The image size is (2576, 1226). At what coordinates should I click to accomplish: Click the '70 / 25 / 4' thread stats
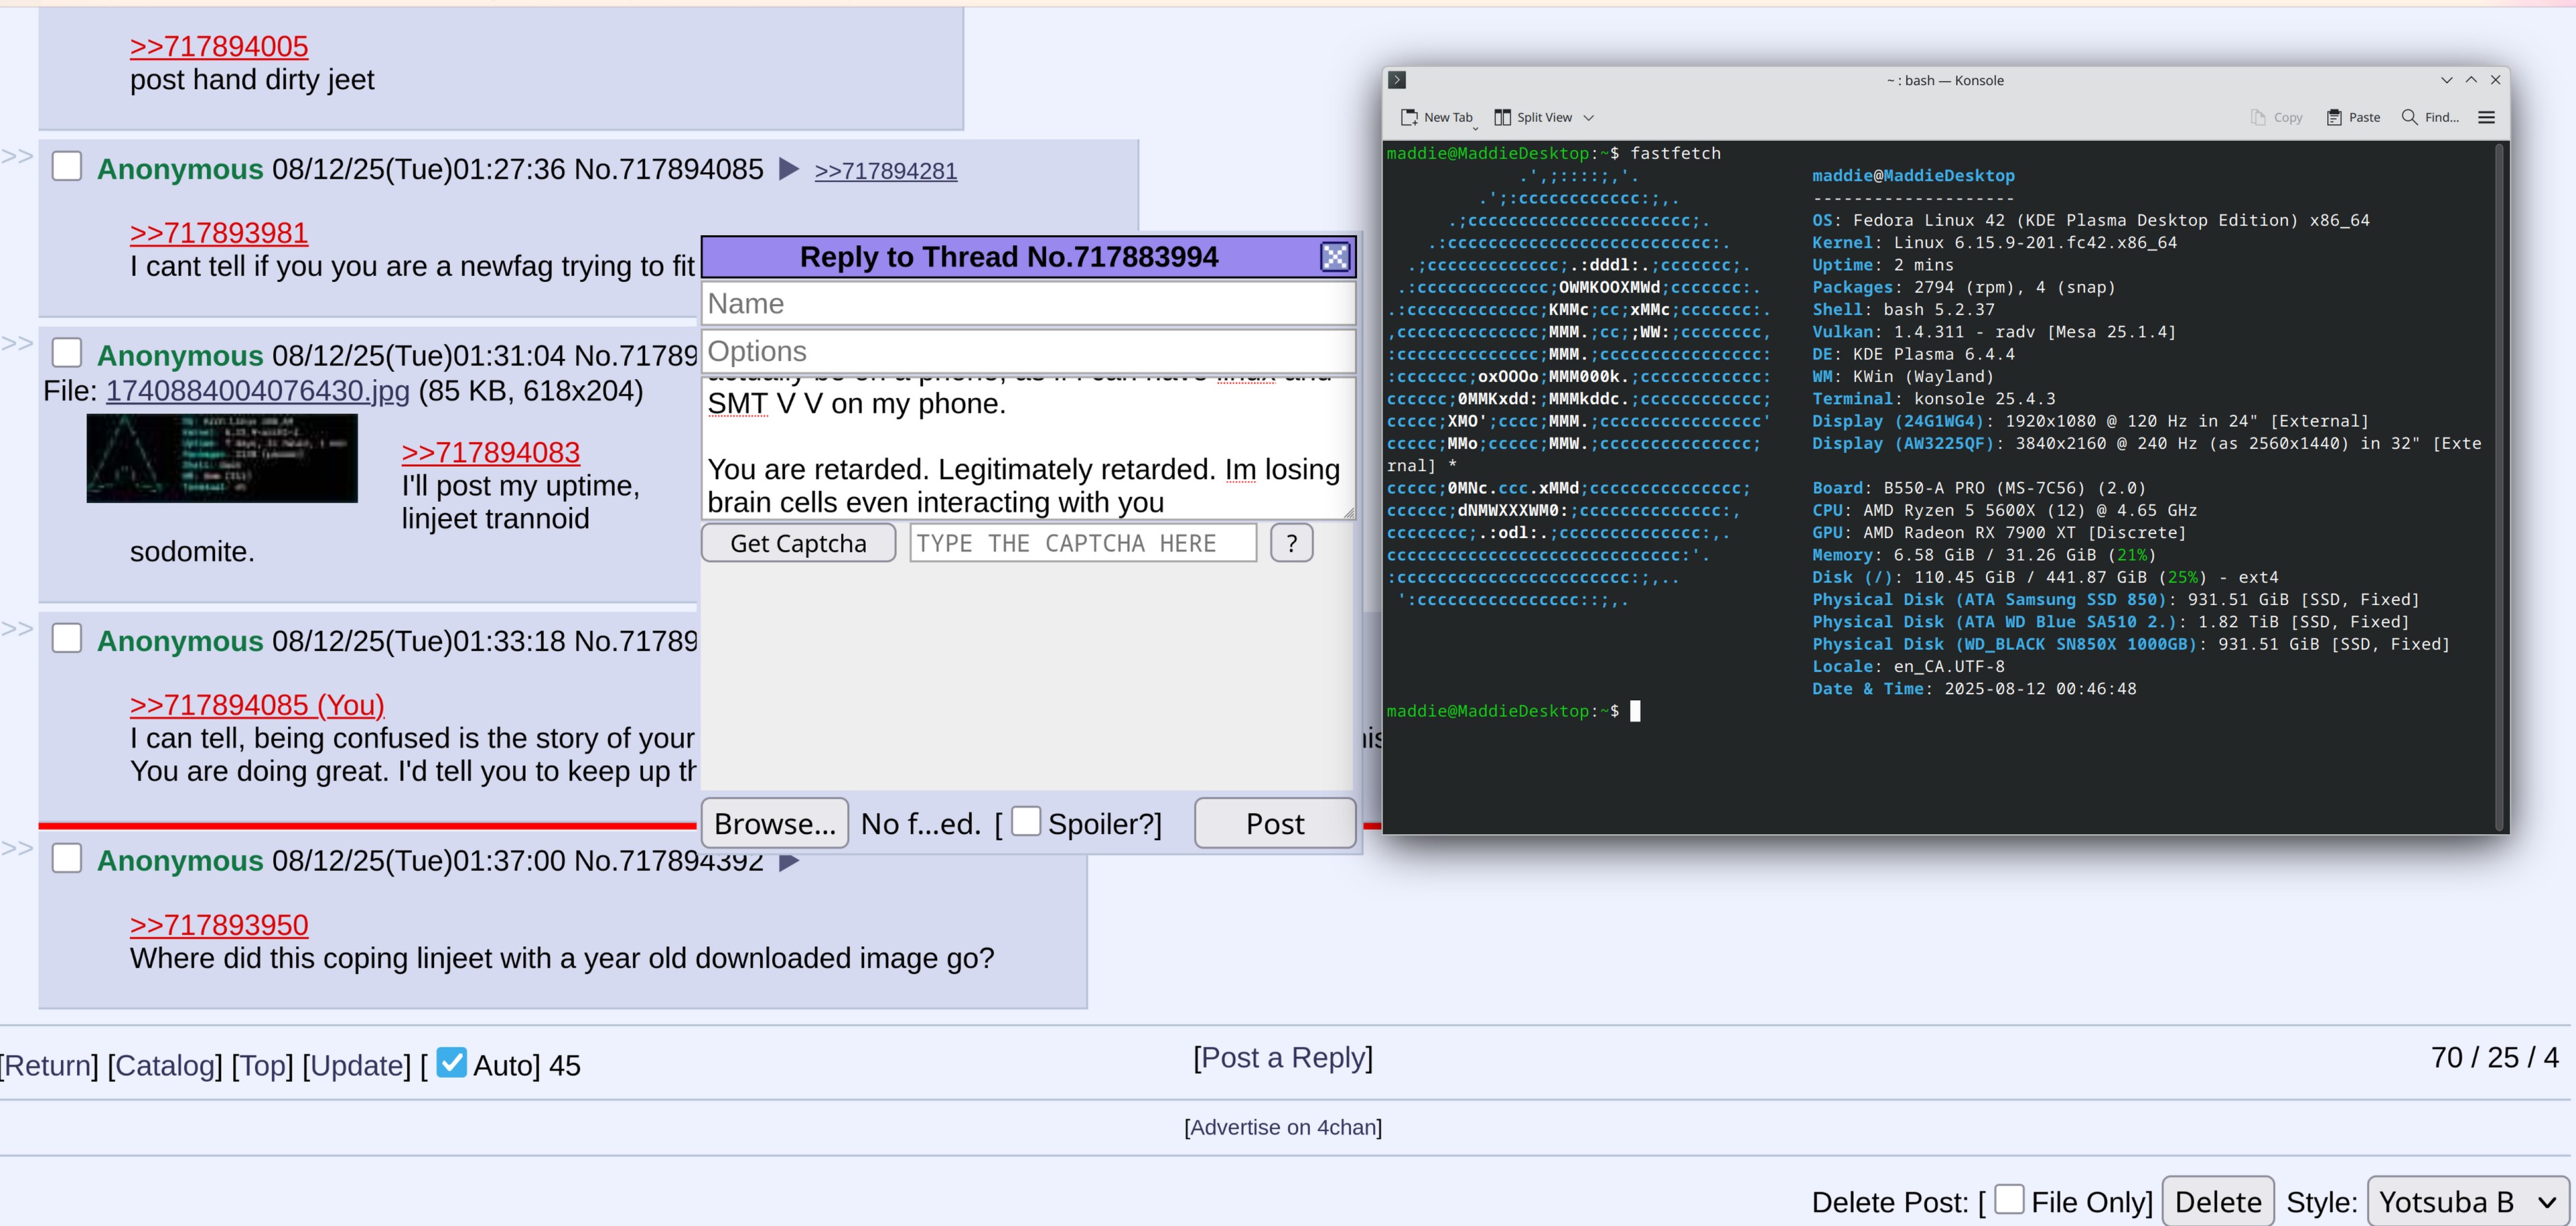[x=2494, y=1057]
